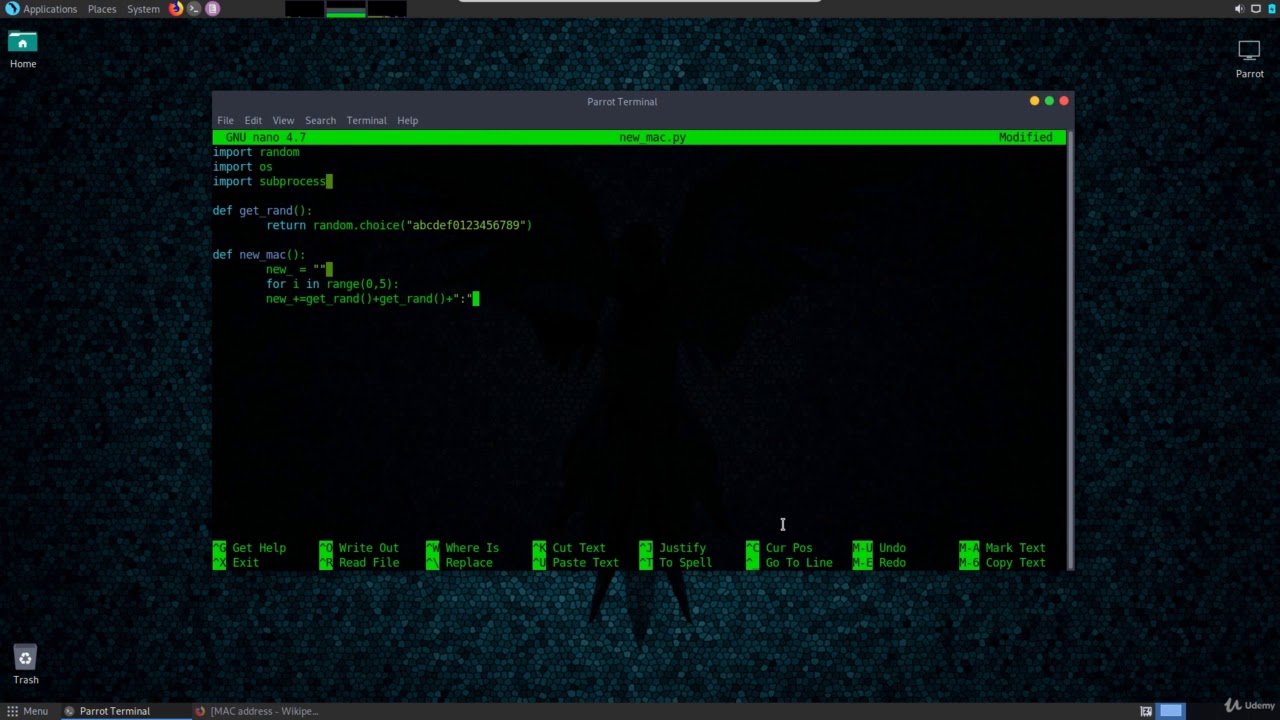Click the 'Get Help' nano shortcut

point(249,548)
